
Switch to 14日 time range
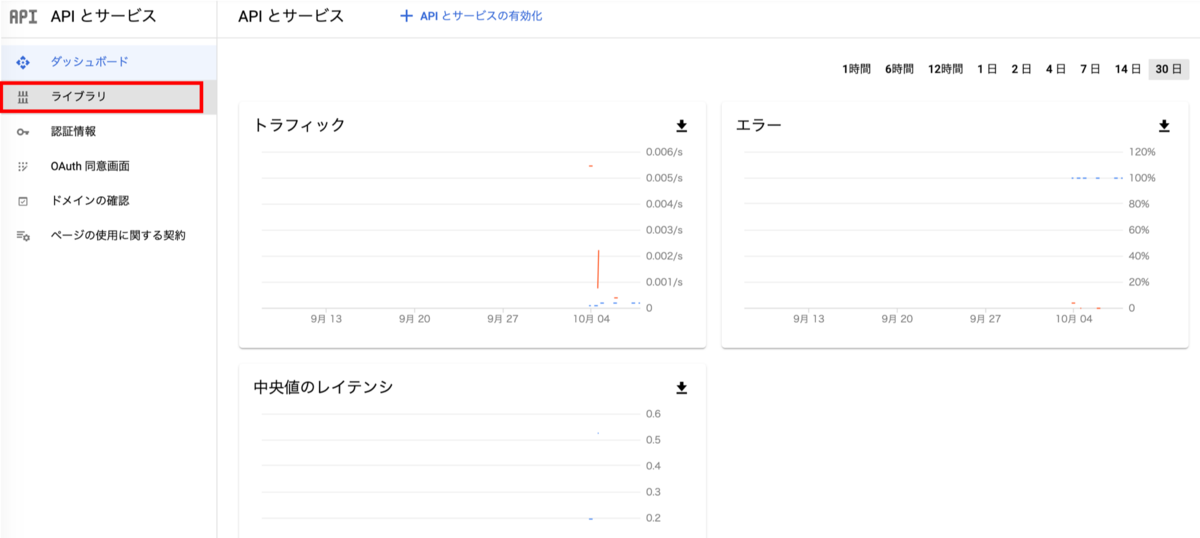[x=1128, y=69]
